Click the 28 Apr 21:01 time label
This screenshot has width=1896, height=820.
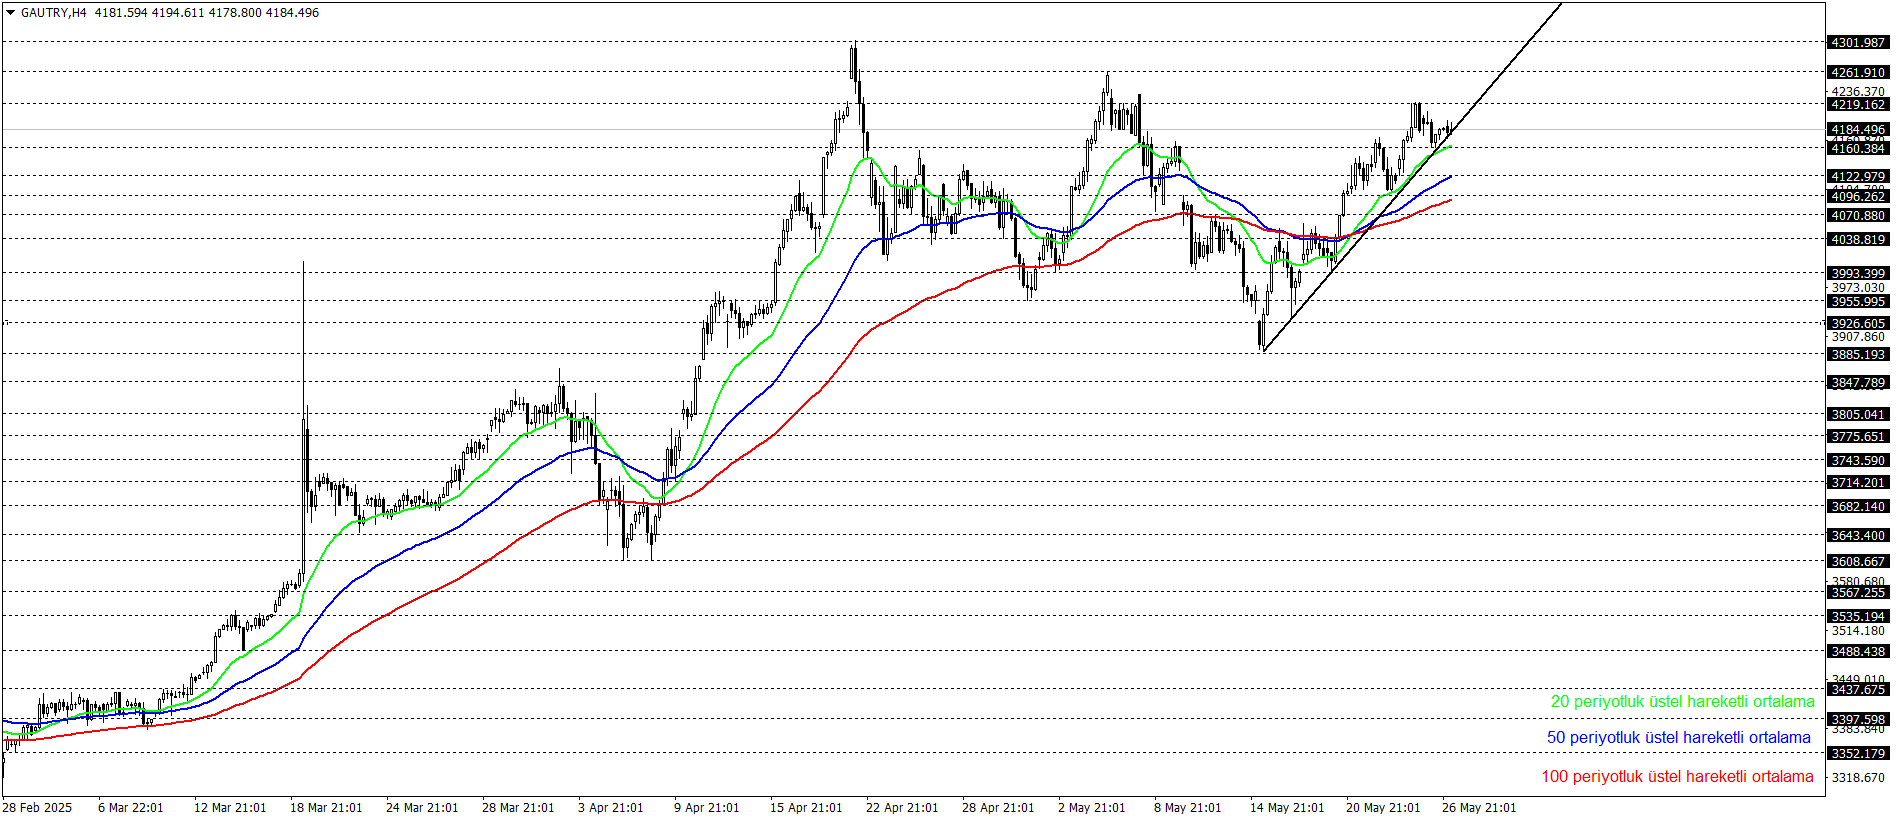click(998, 808)
